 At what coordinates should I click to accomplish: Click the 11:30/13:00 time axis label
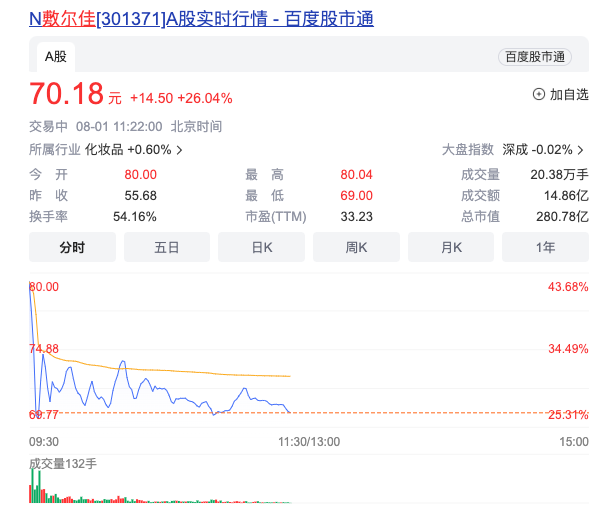(x=308, y=441)
